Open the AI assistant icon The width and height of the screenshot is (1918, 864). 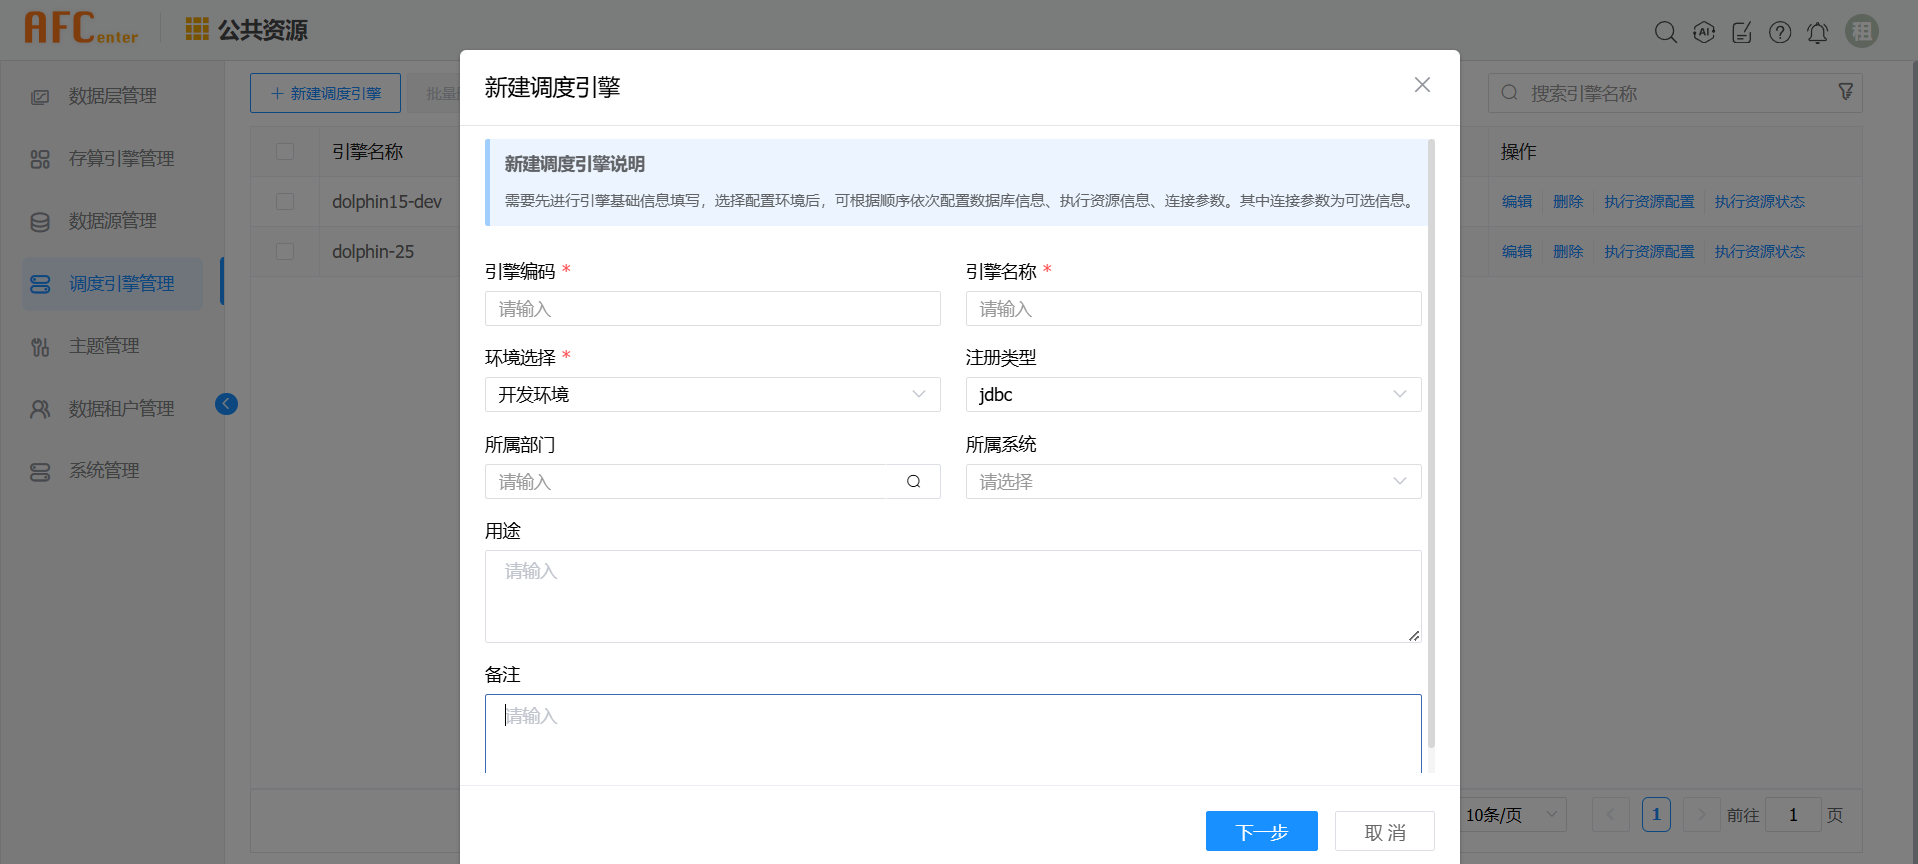tap(1704, 32)
